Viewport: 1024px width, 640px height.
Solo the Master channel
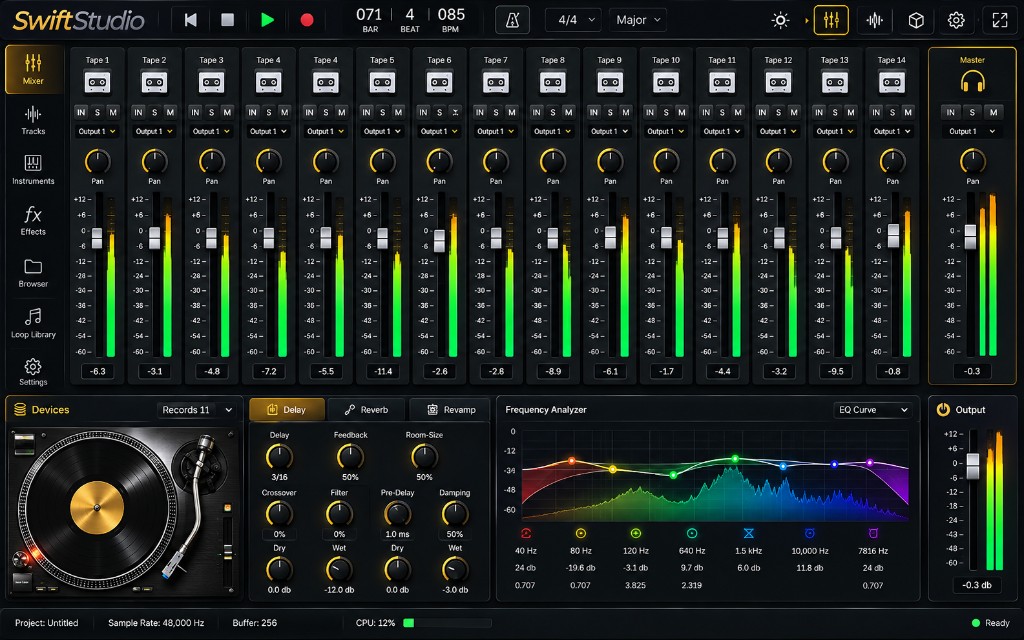tap(972, 112)
